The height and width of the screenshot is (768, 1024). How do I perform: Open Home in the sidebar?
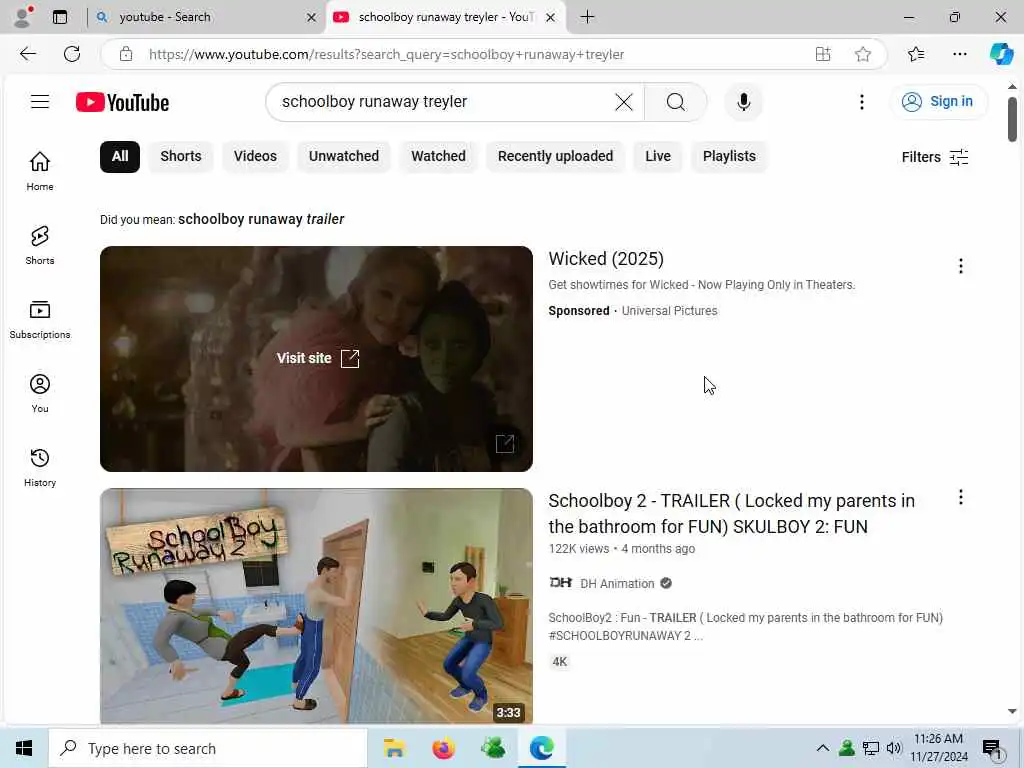[x=40, y=171]
